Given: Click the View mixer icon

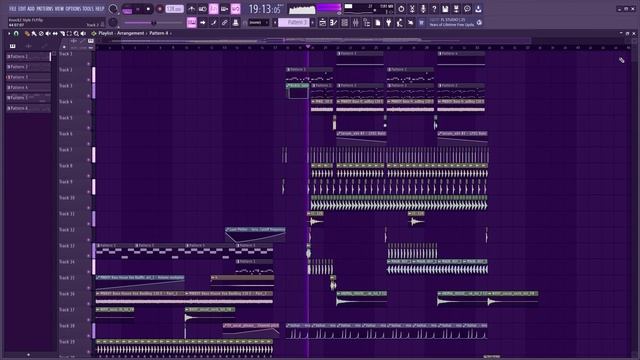Looking at the screenshot, I should (x=356, y=23).
